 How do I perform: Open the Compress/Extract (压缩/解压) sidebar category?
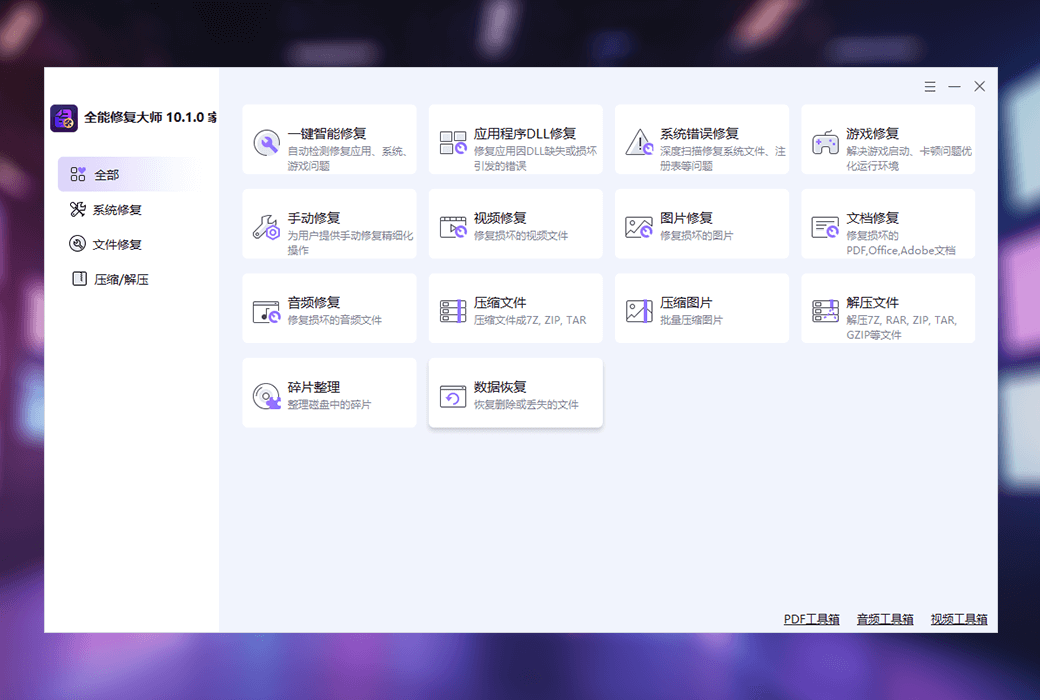tap(120, 280)
